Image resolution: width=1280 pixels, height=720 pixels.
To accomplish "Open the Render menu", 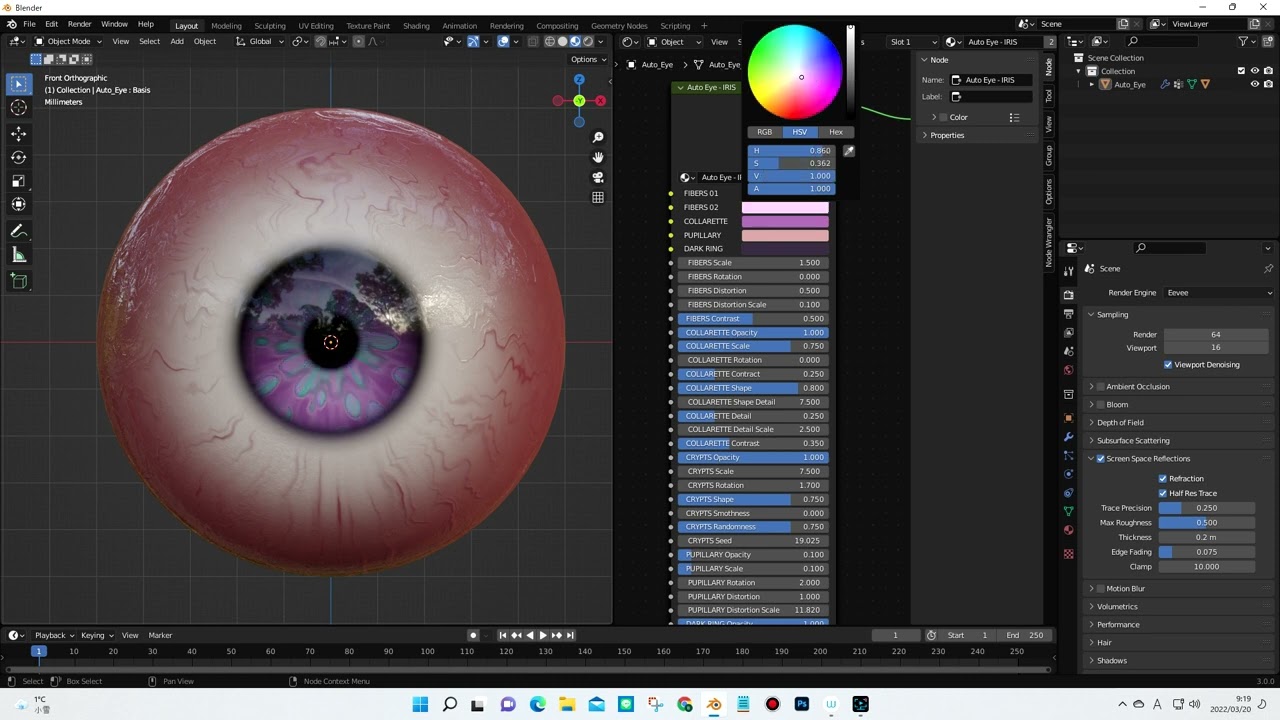I will coord(79,24).
